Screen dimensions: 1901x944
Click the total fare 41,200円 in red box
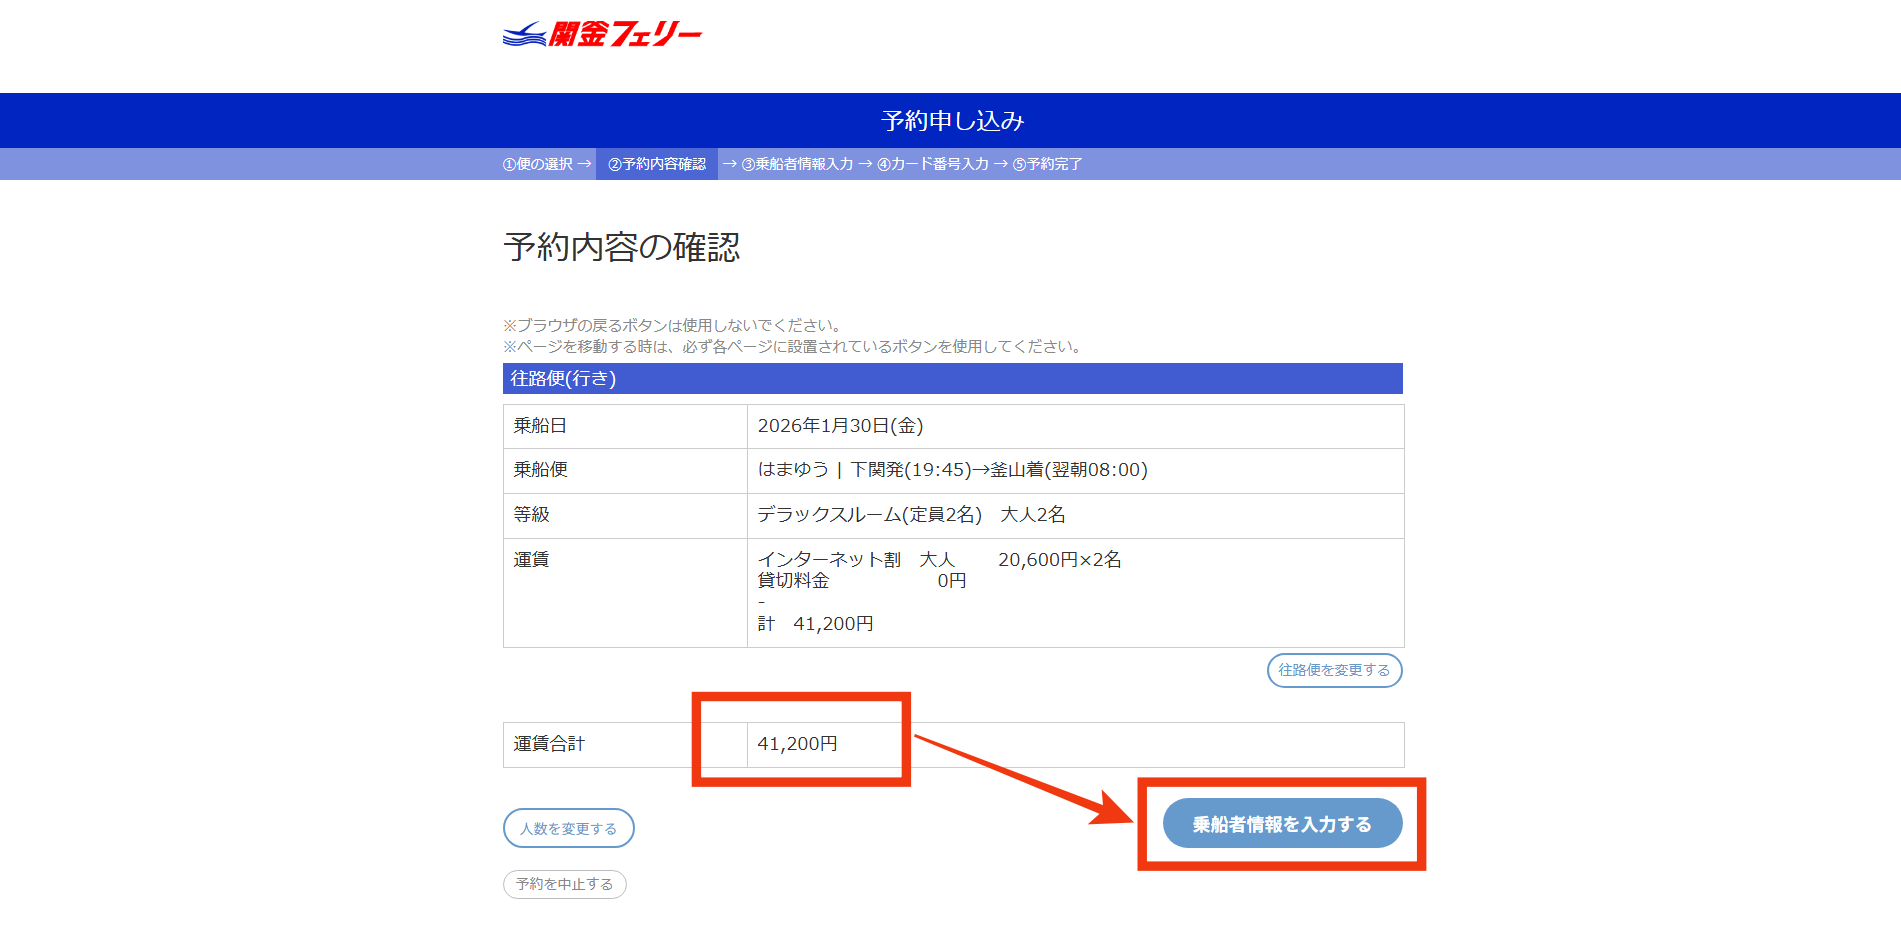(x=797, y=744)
